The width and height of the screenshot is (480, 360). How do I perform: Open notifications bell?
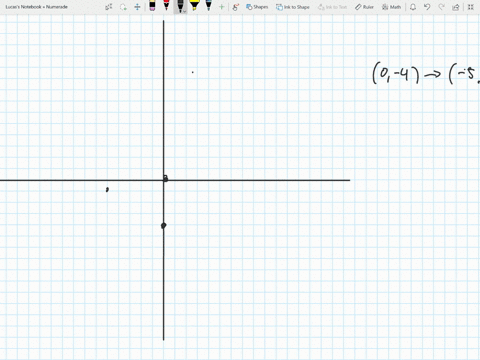point(413,7)
